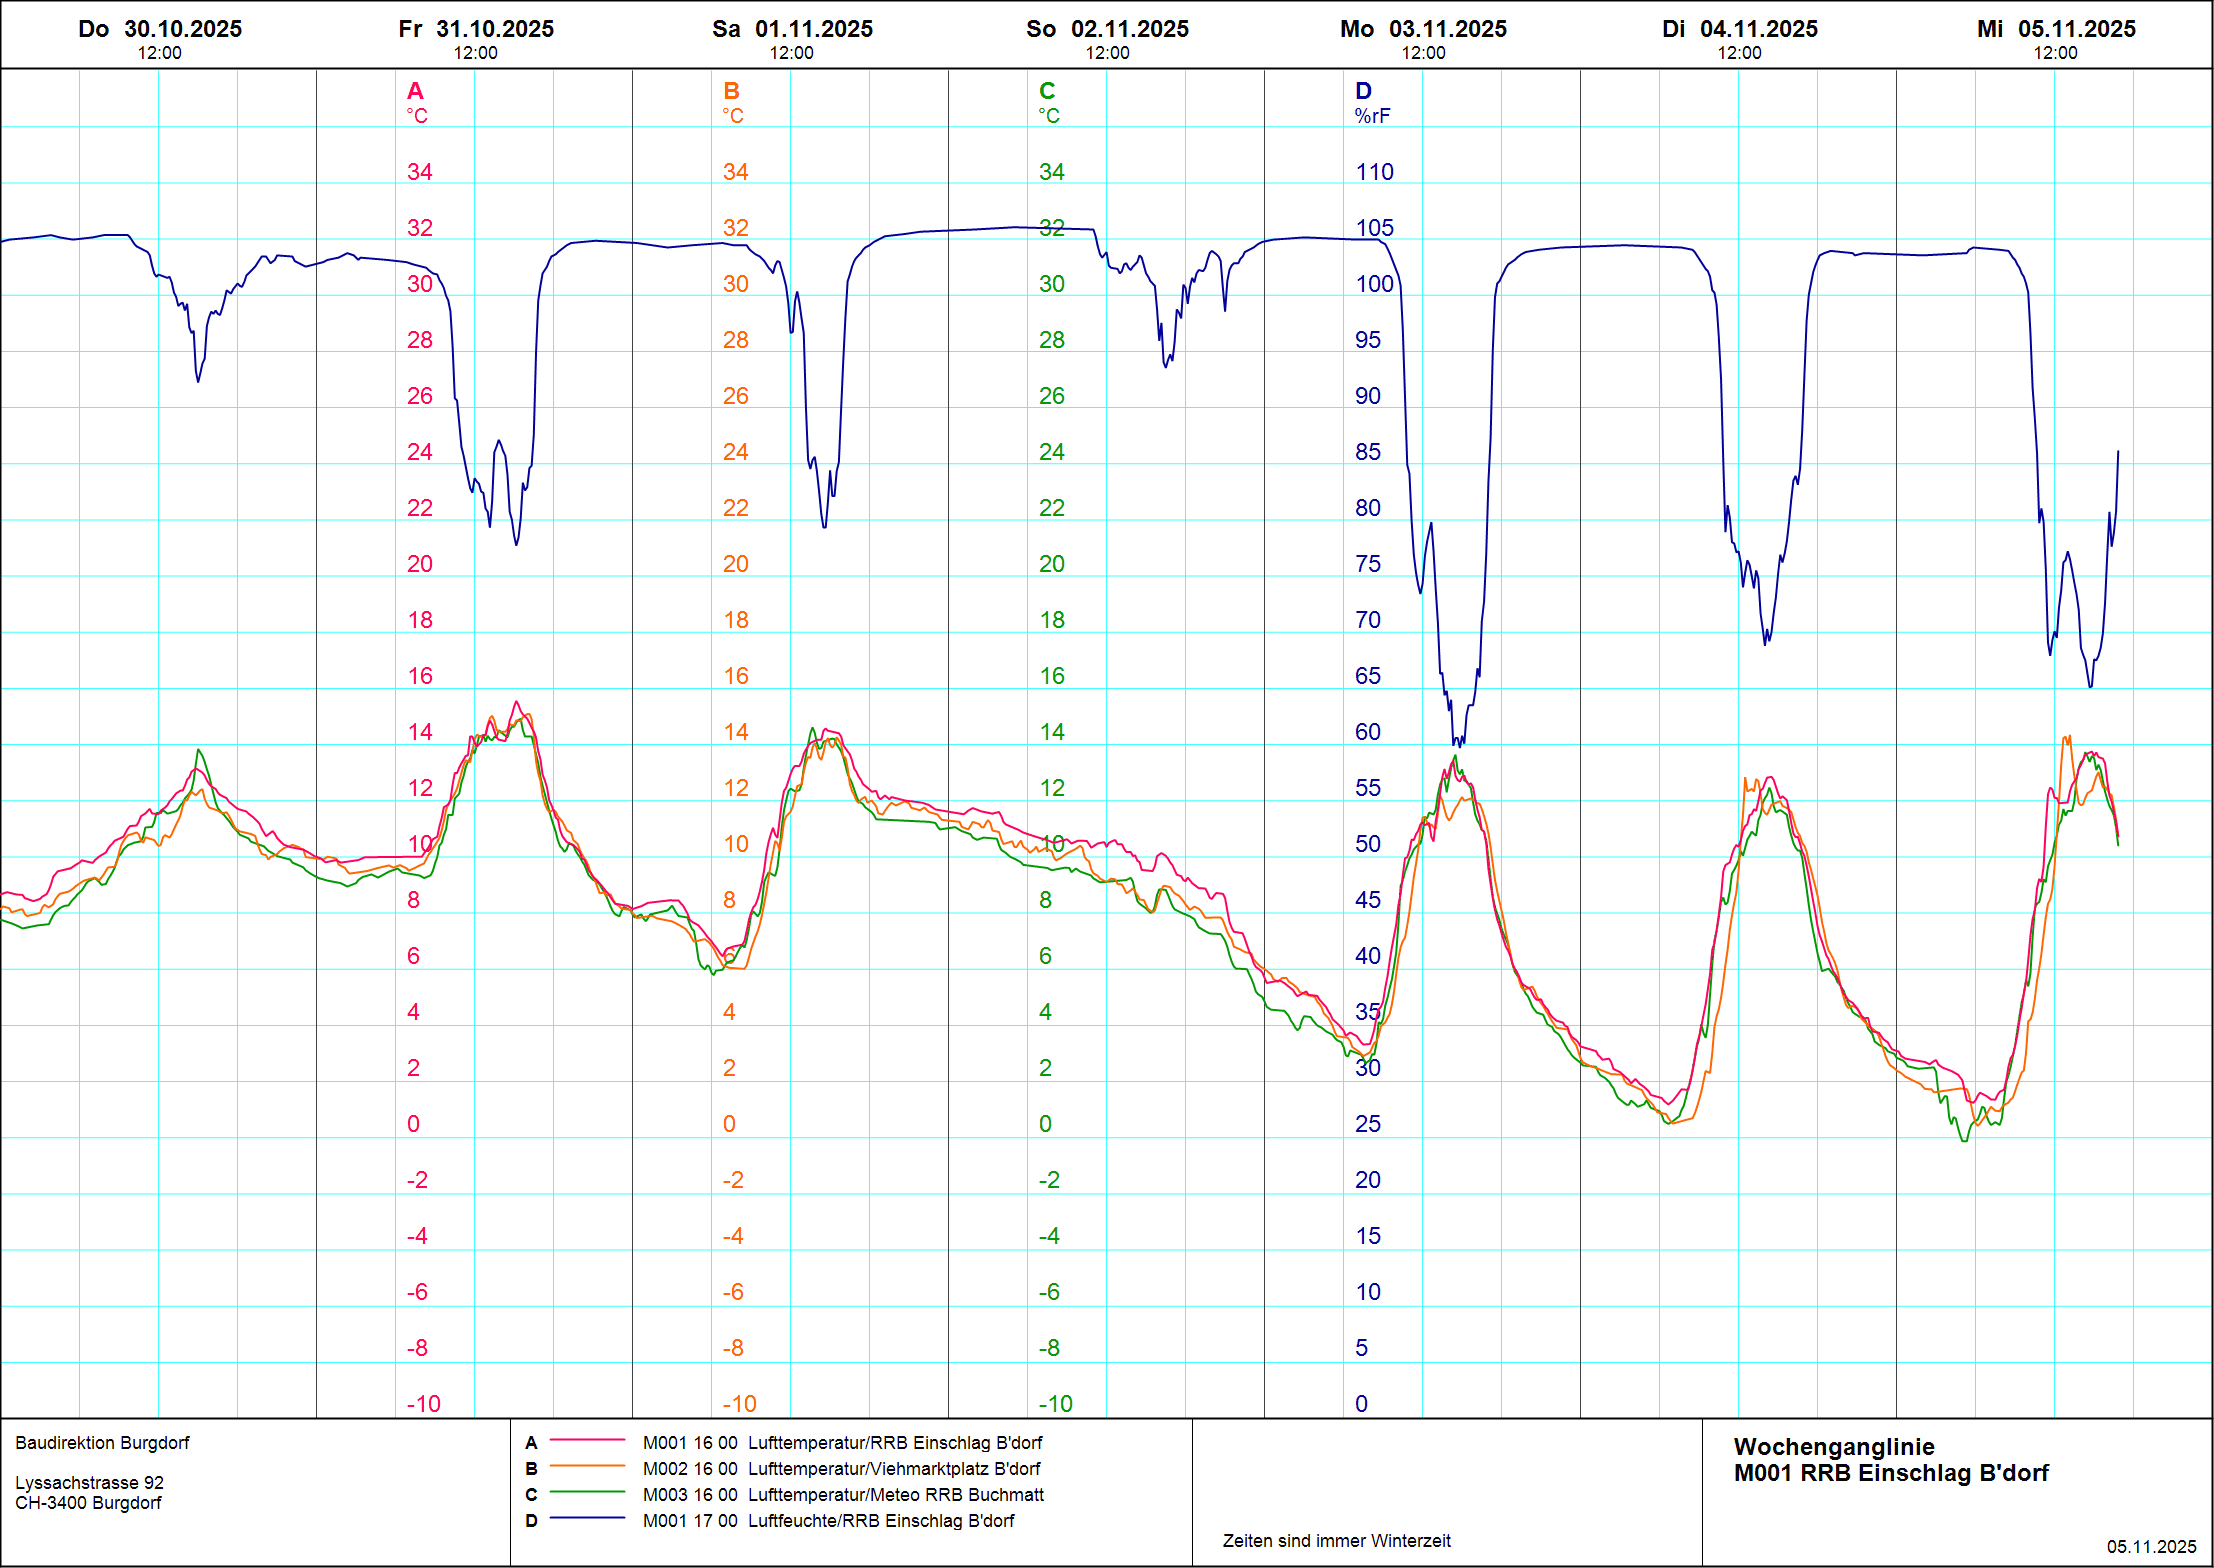Click the 'Wochenganglinie' chart title
This screenshot has width=2214, height=1568.
tap(1833, 1447)
